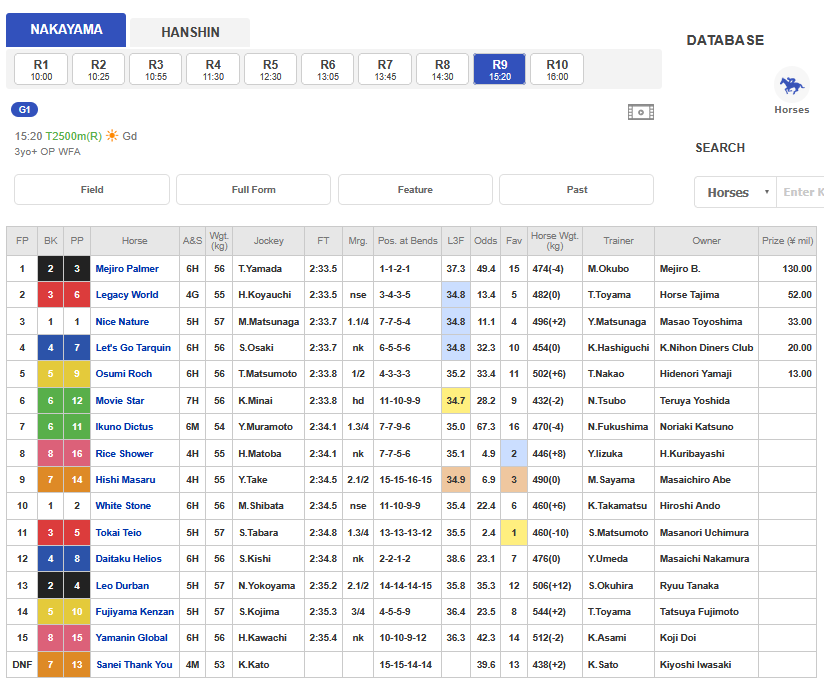Viewport: 824px width, 687px height.
Task: Click the Pos. at Bends column header
Action: 407,241
